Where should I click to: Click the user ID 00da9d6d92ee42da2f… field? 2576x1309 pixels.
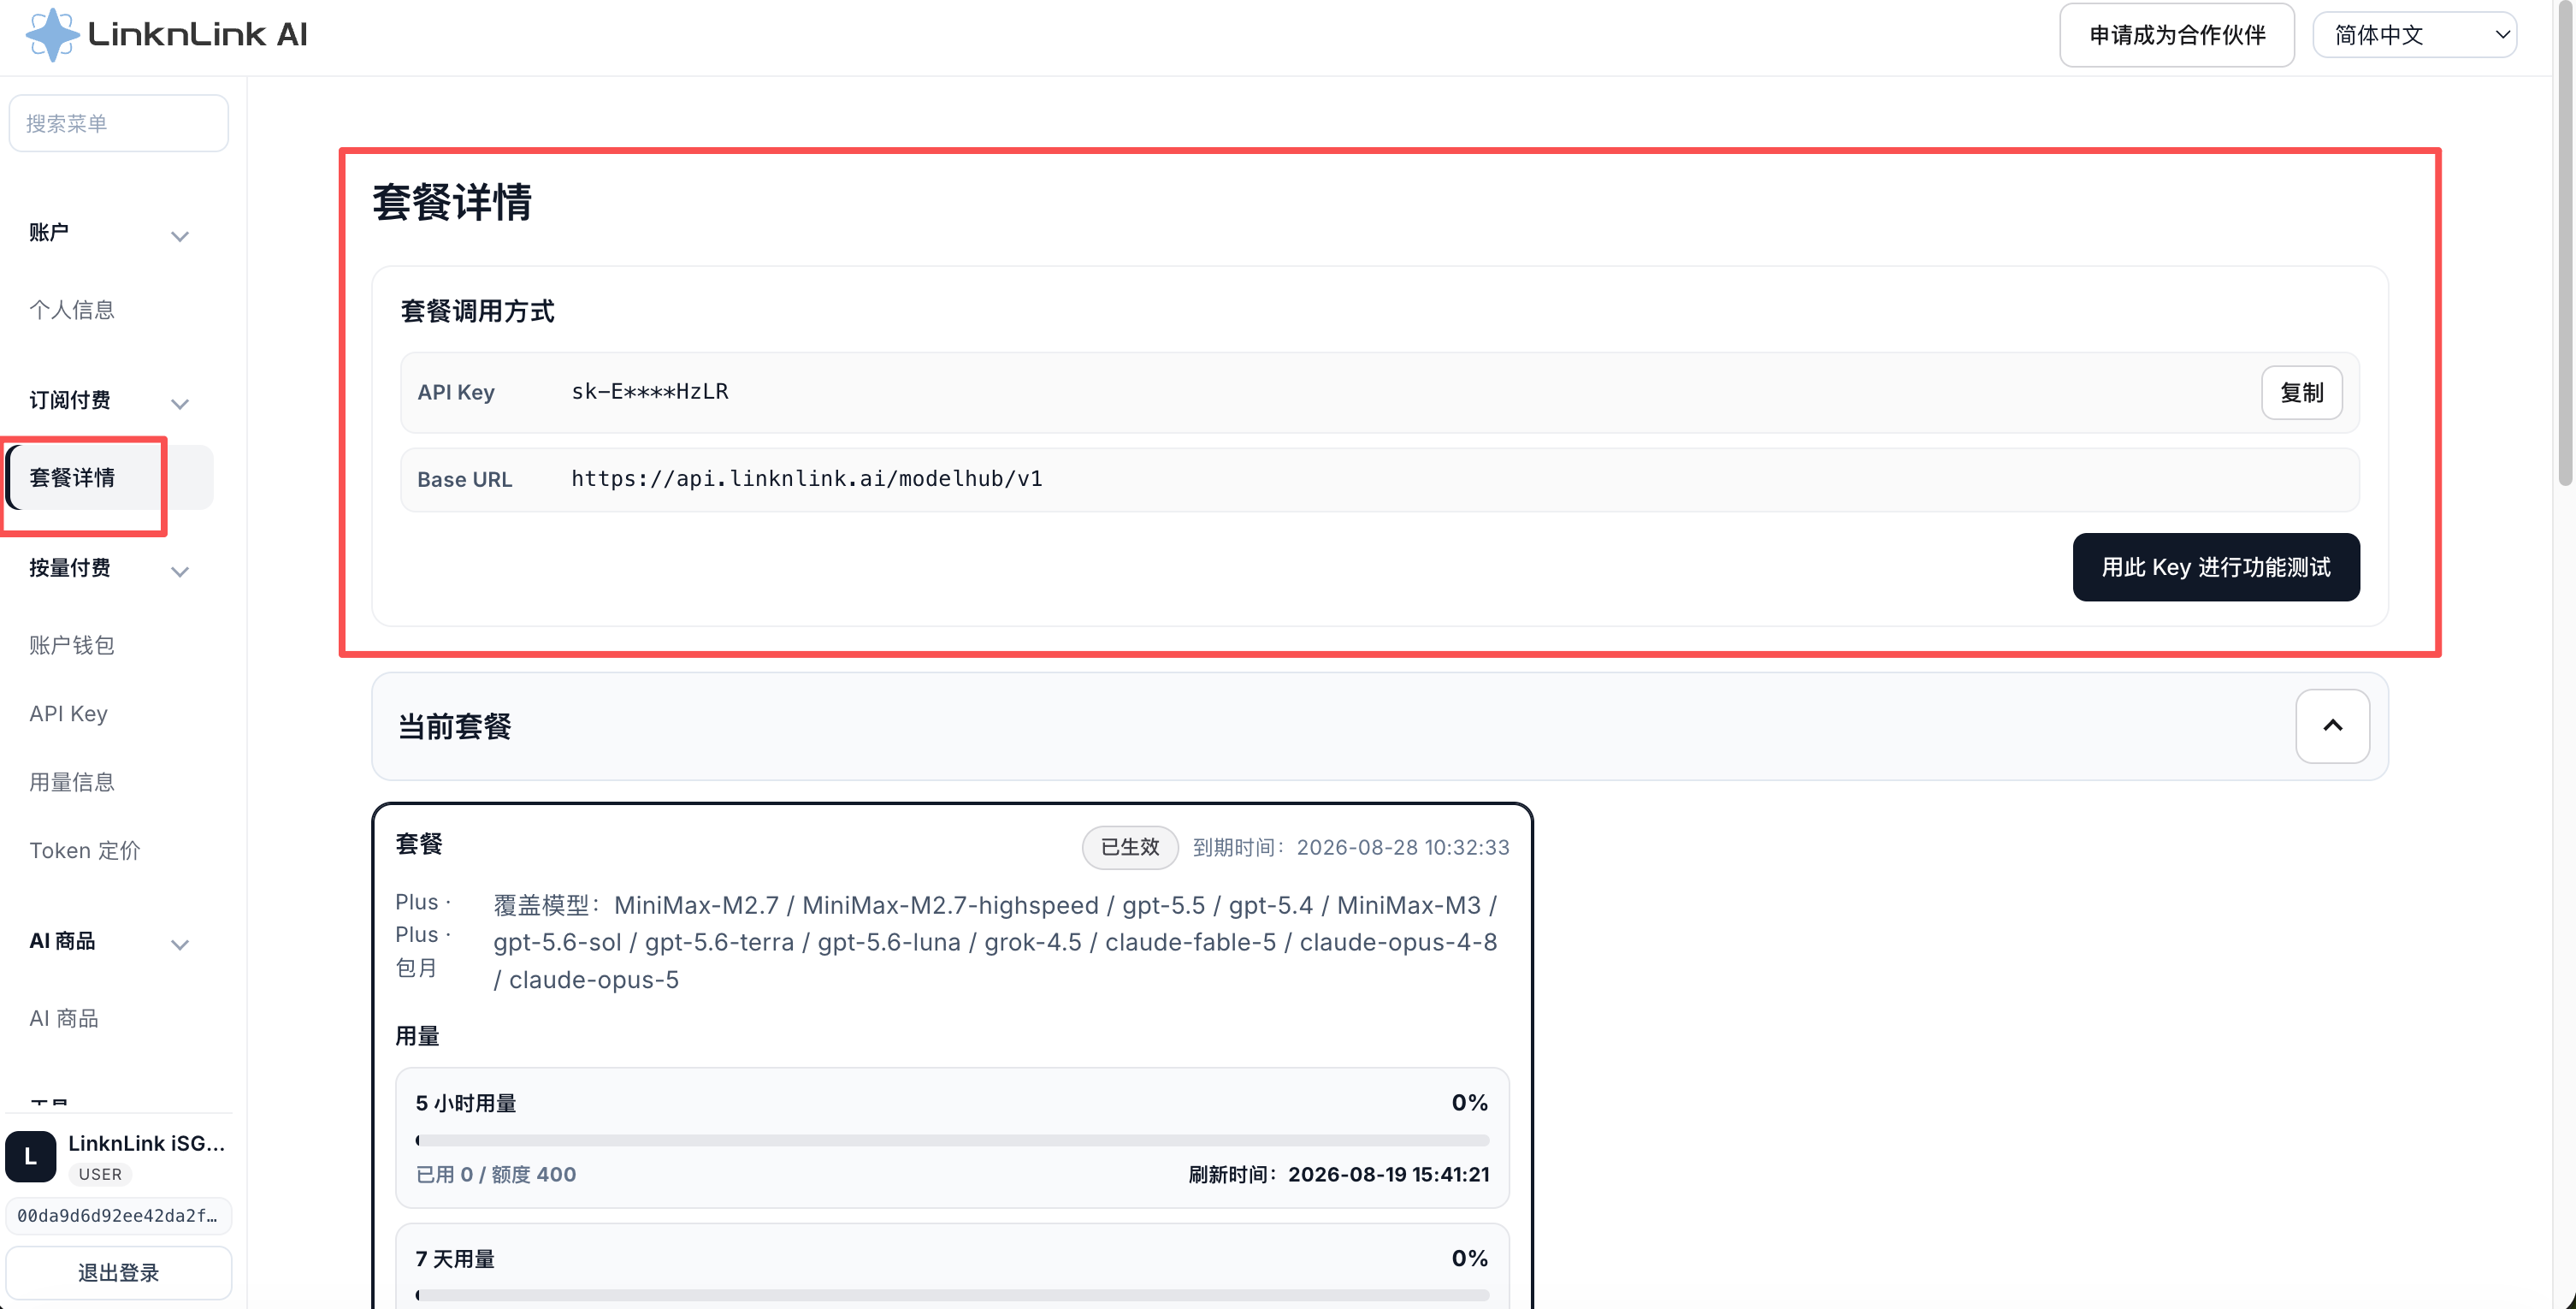coord(119,1215)
